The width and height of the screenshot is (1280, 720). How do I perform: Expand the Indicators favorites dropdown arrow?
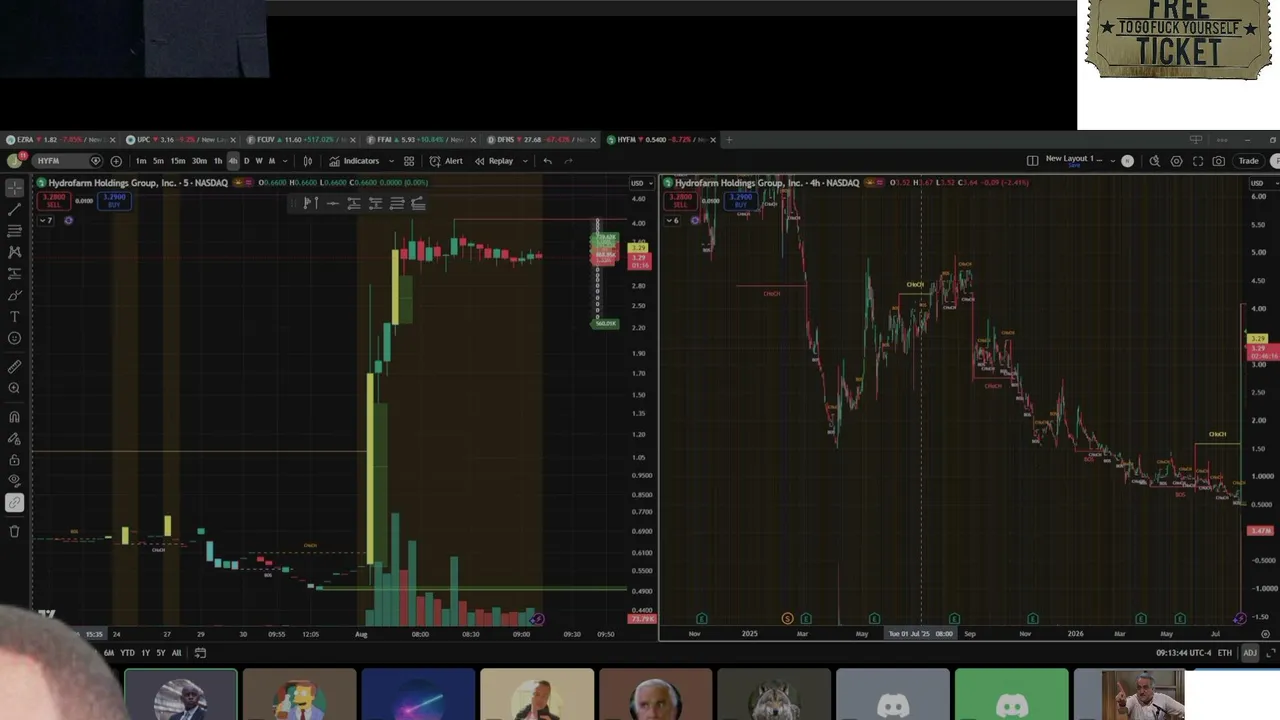tap(391, 161)
